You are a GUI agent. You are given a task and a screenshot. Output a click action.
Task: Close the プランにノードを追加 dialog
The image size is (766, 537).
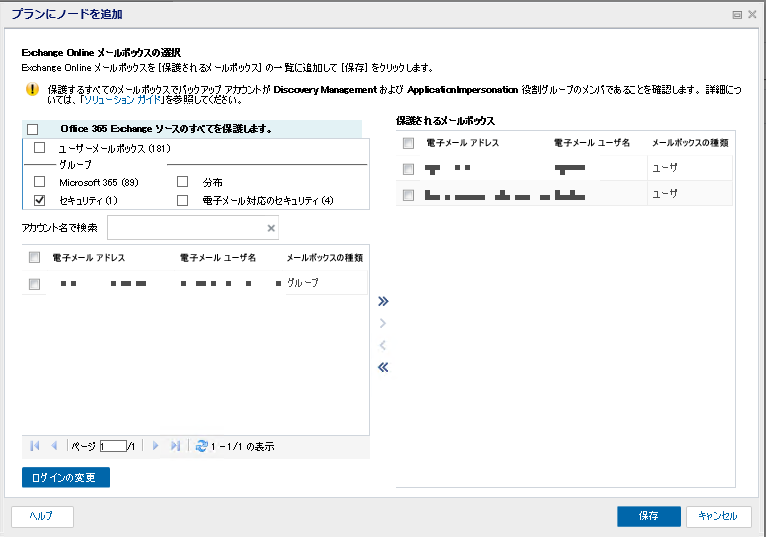[x=752, y=15]
